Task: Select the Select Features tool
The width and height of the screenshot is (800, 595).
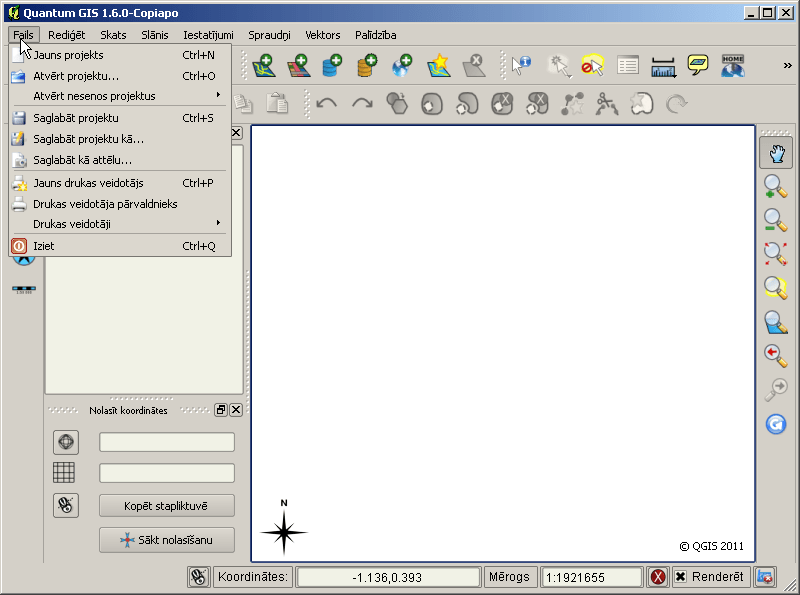Action: [x=559, y=66]
